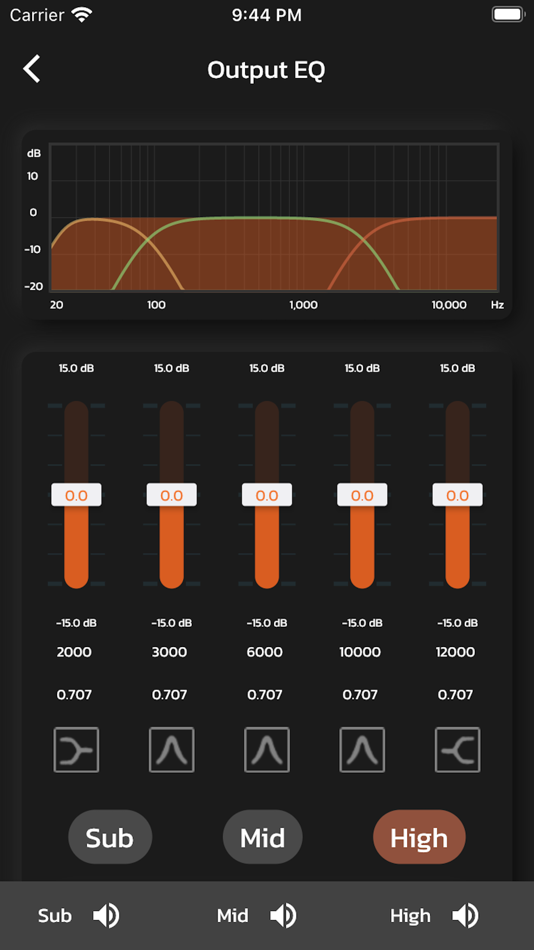Mute the Mid channel speaker
Screen dimensions: 534x950
point(283,915)
